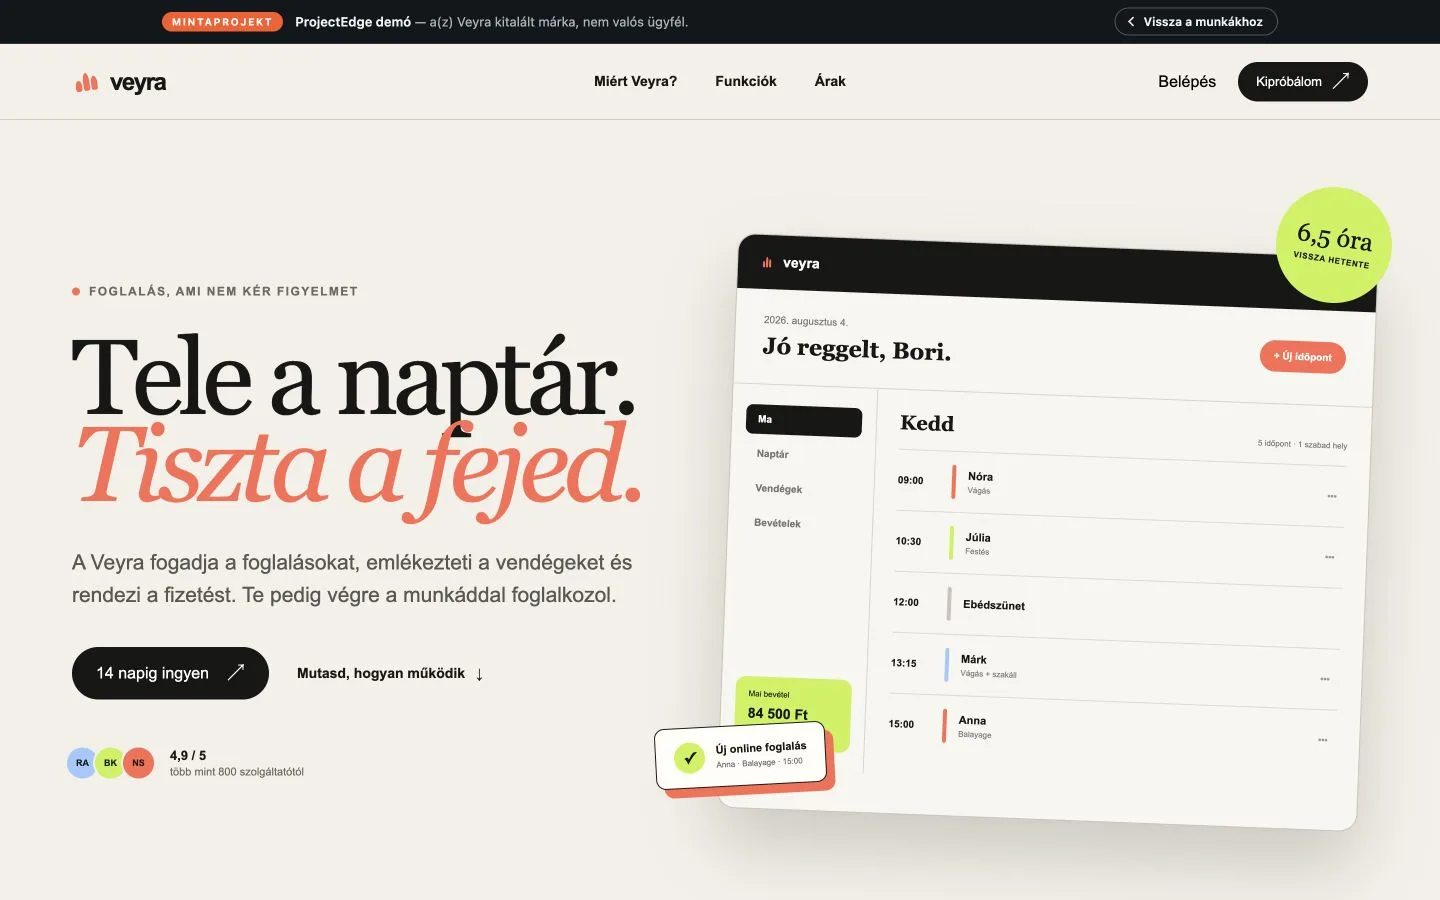
Task: Select the Anna name in the Kedd schedule
Action: (x=972, y=721)
